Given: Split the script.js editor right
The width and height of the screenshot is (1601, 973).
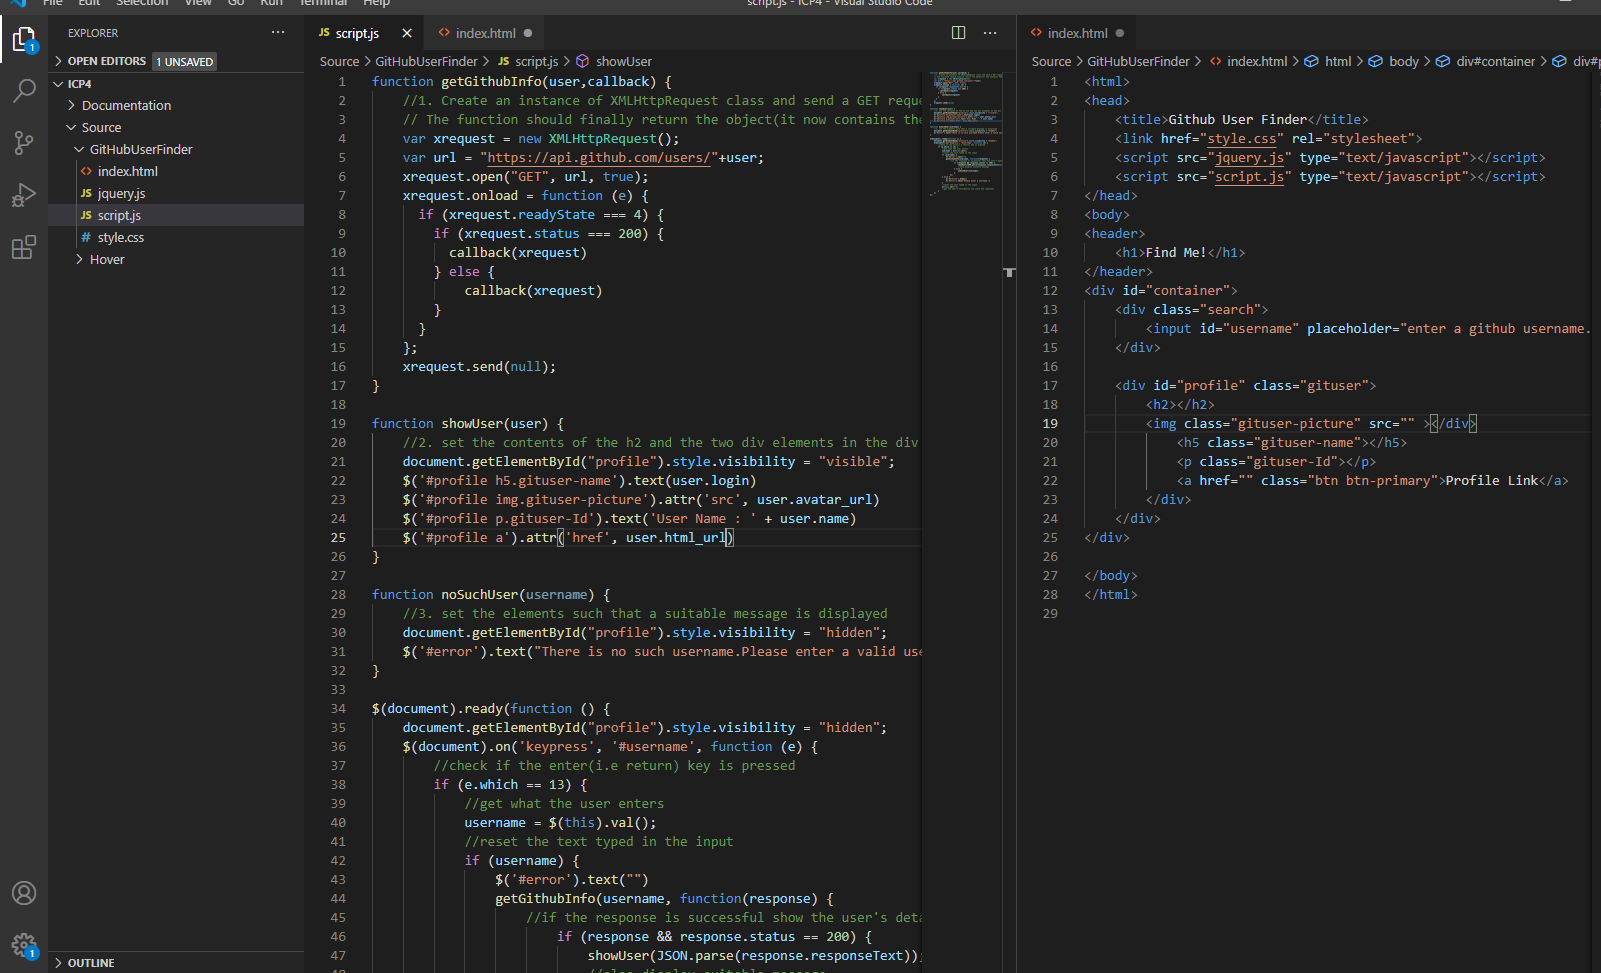Looking at the screenshot, I should click(x=958, y=33).
